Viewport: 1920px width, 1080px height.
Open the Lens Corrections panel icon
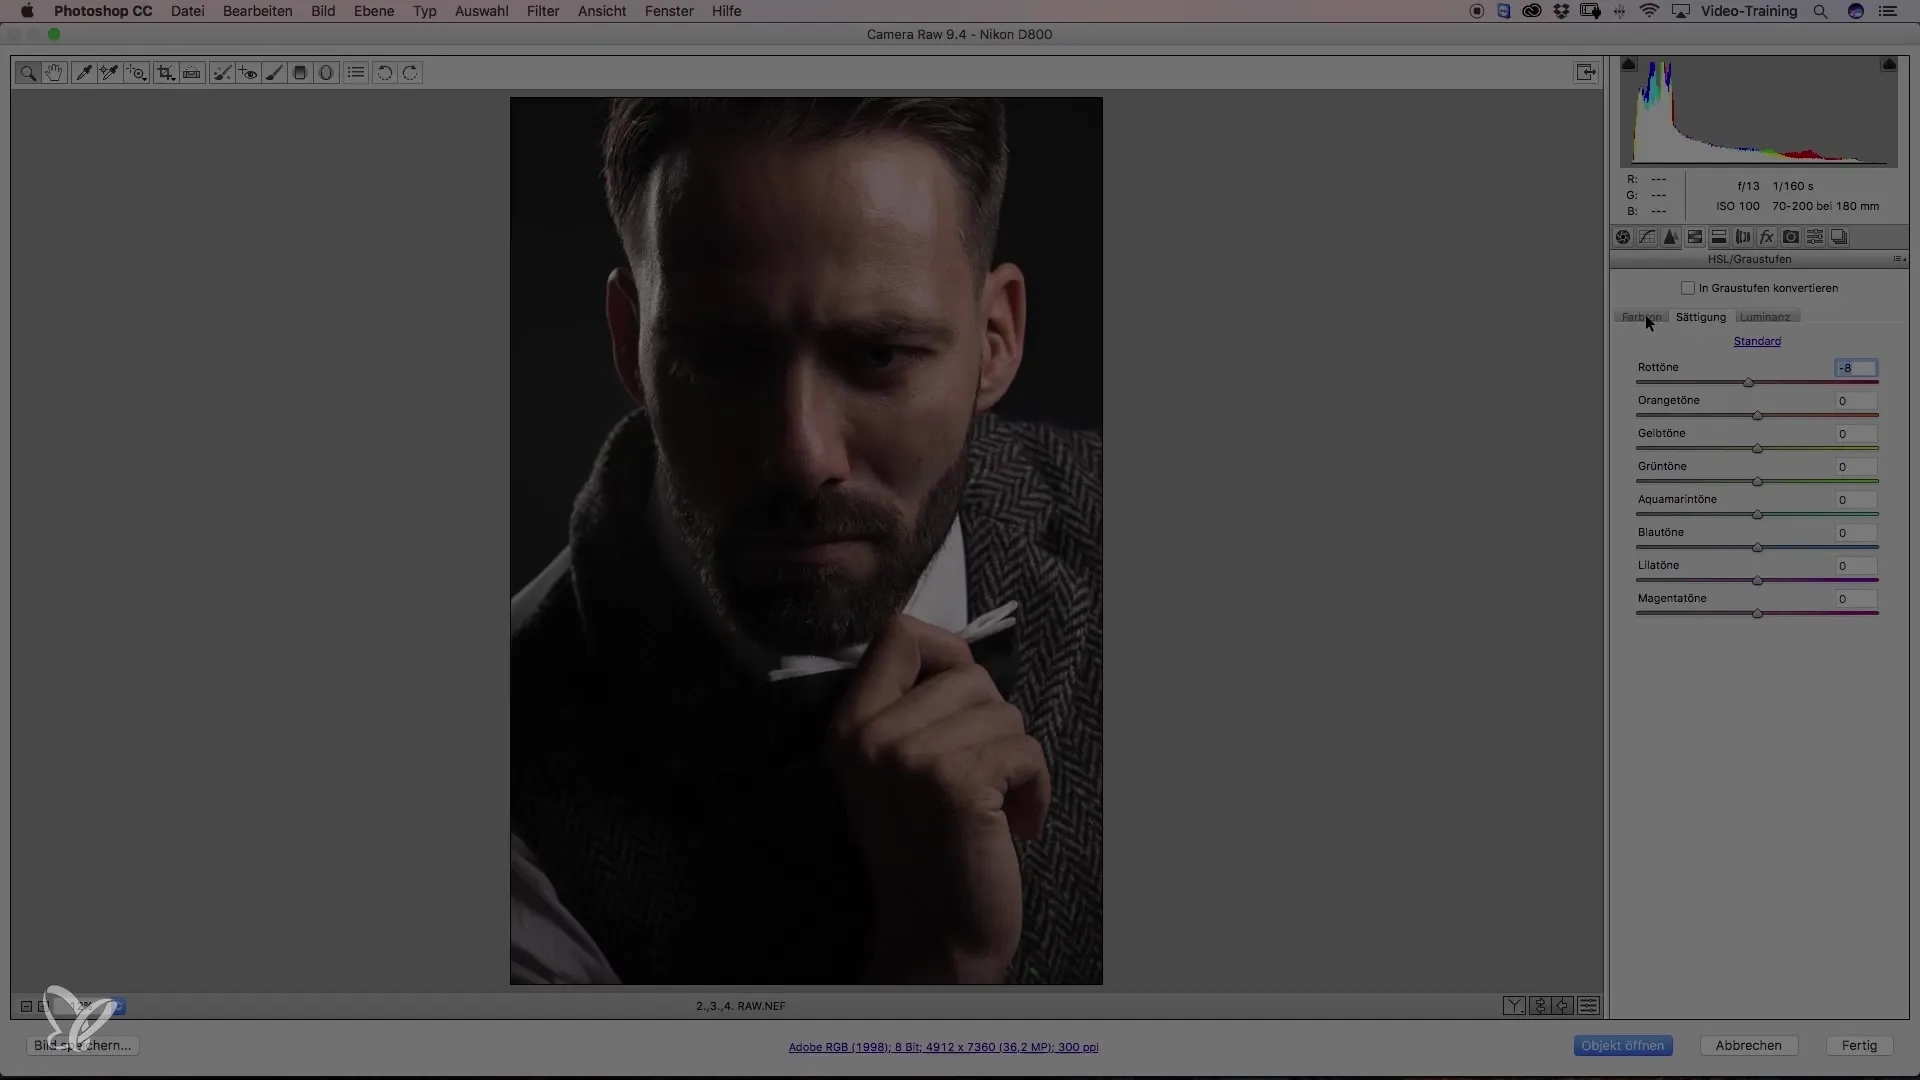tap(1743, 237)
